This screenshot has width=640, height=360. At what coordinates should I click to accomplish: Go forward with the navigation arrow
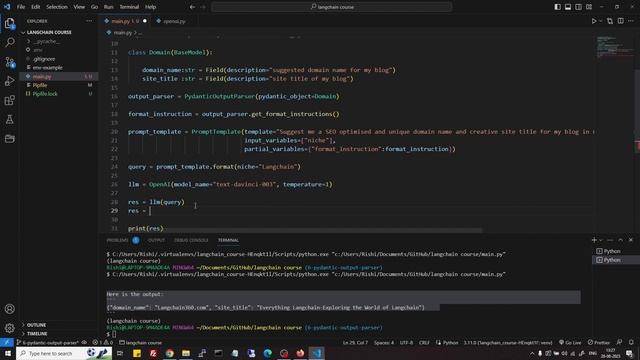pos(203,7)
